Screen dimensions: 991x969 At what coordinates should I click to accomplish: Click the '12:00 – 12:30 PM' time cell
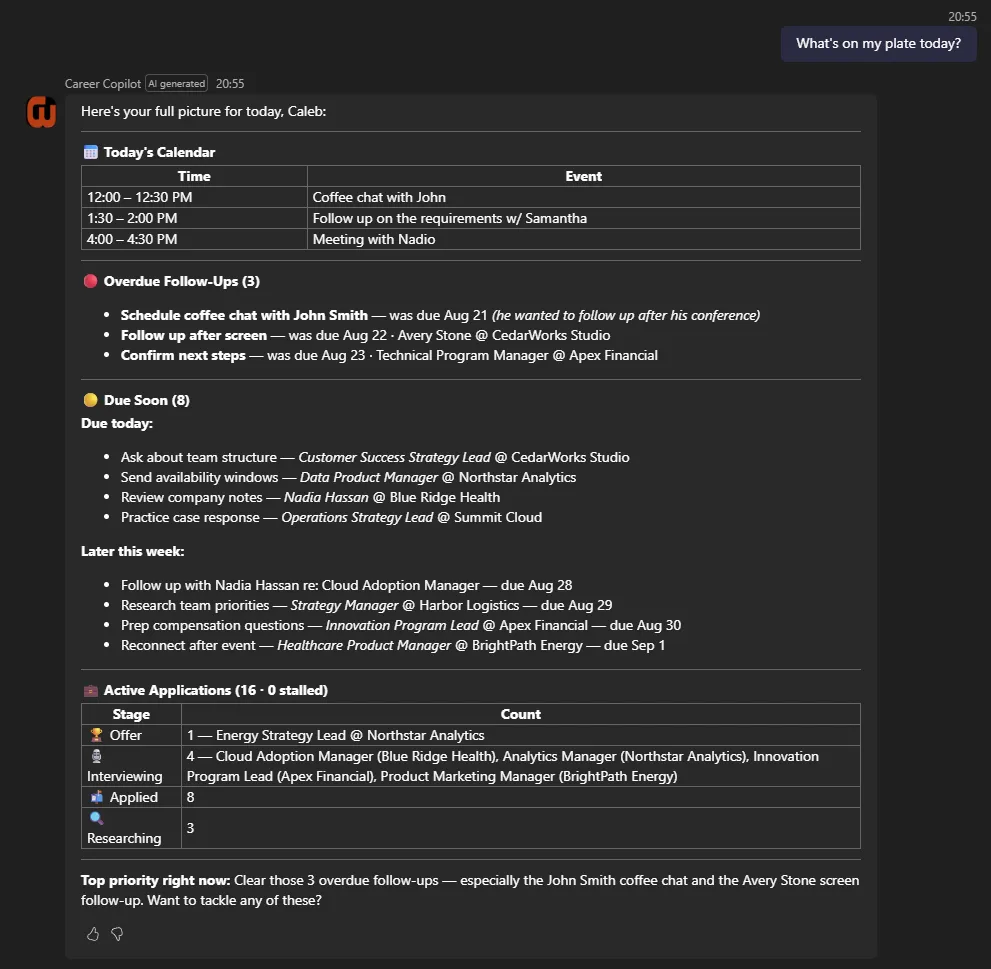(194, 197)
